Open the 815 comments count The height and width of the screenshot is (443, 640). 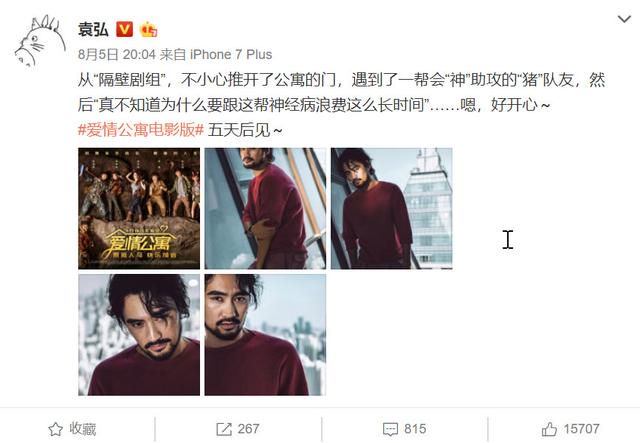pos(415,429)
